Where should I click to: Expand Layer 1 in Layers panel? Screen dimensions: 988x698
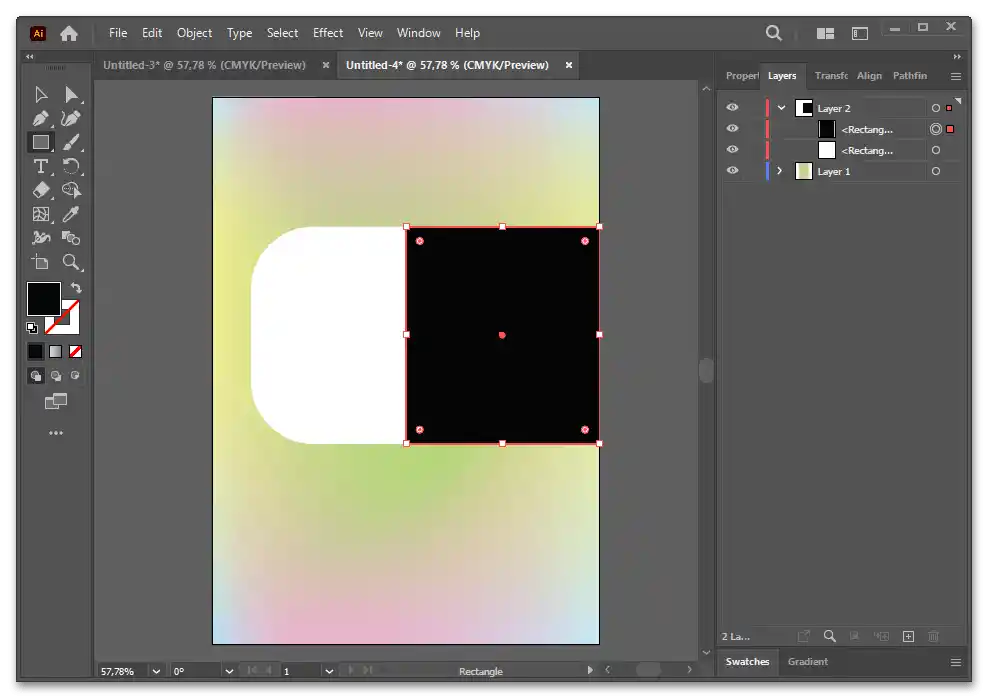780,171
